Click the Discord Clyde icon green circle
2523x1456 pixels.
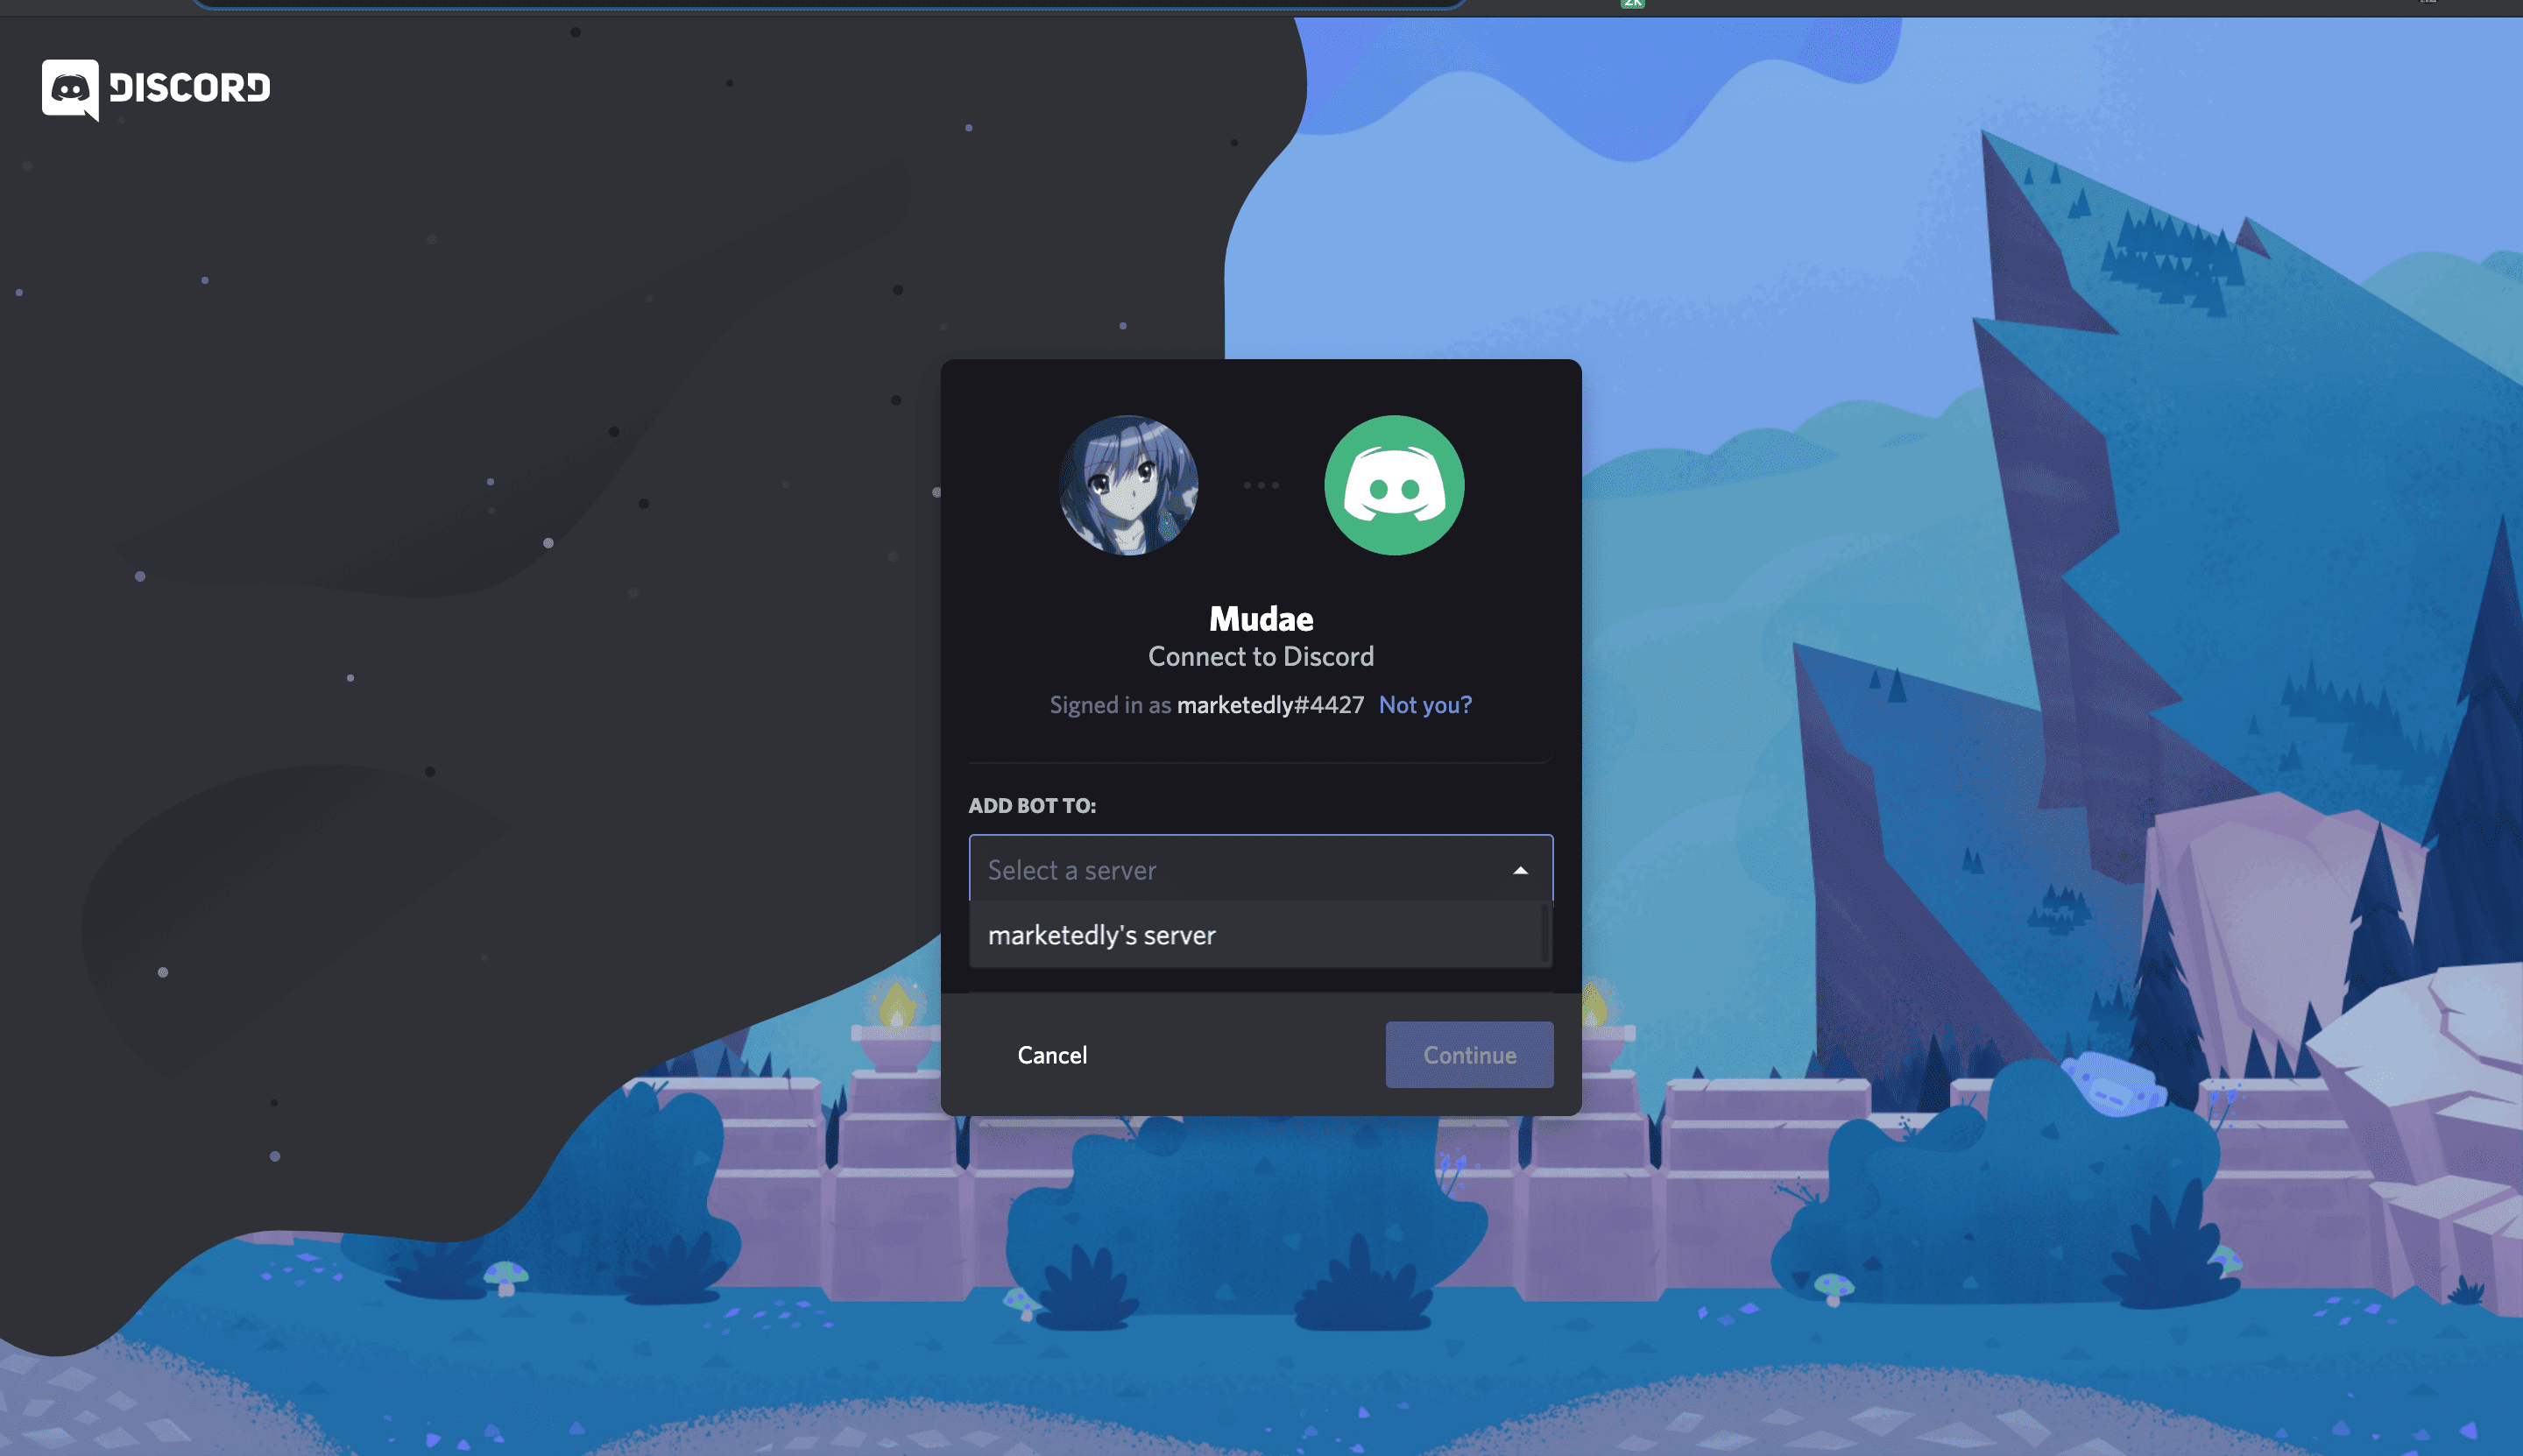pyautogui.click(x=1395, y=485)
